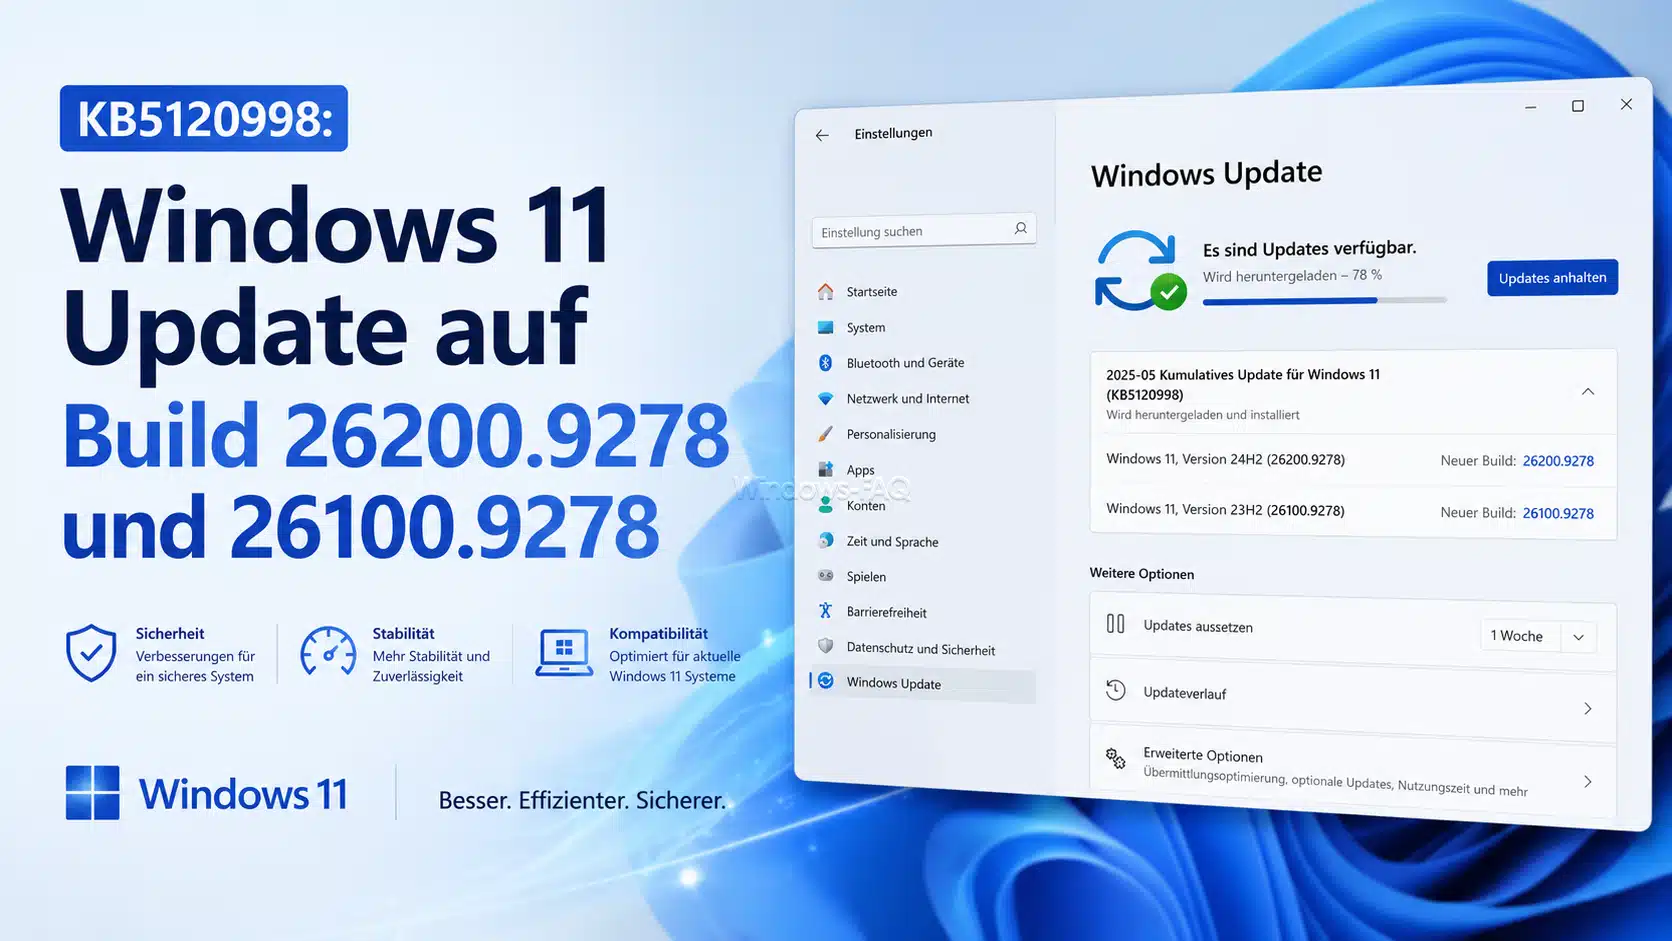Open the 26100.9278 build link

point(1558,513)
